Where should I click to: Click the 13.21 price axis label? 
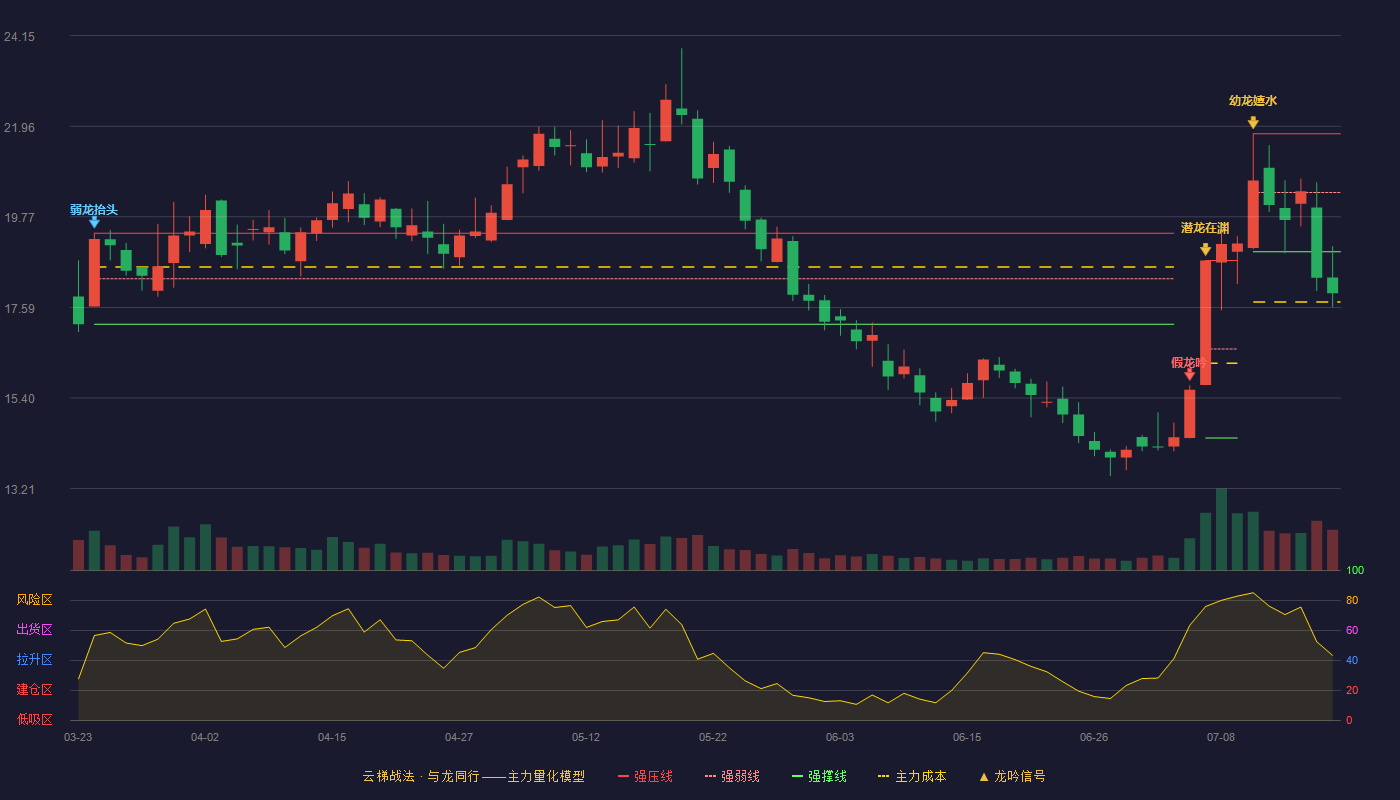[x=19, y=490]
